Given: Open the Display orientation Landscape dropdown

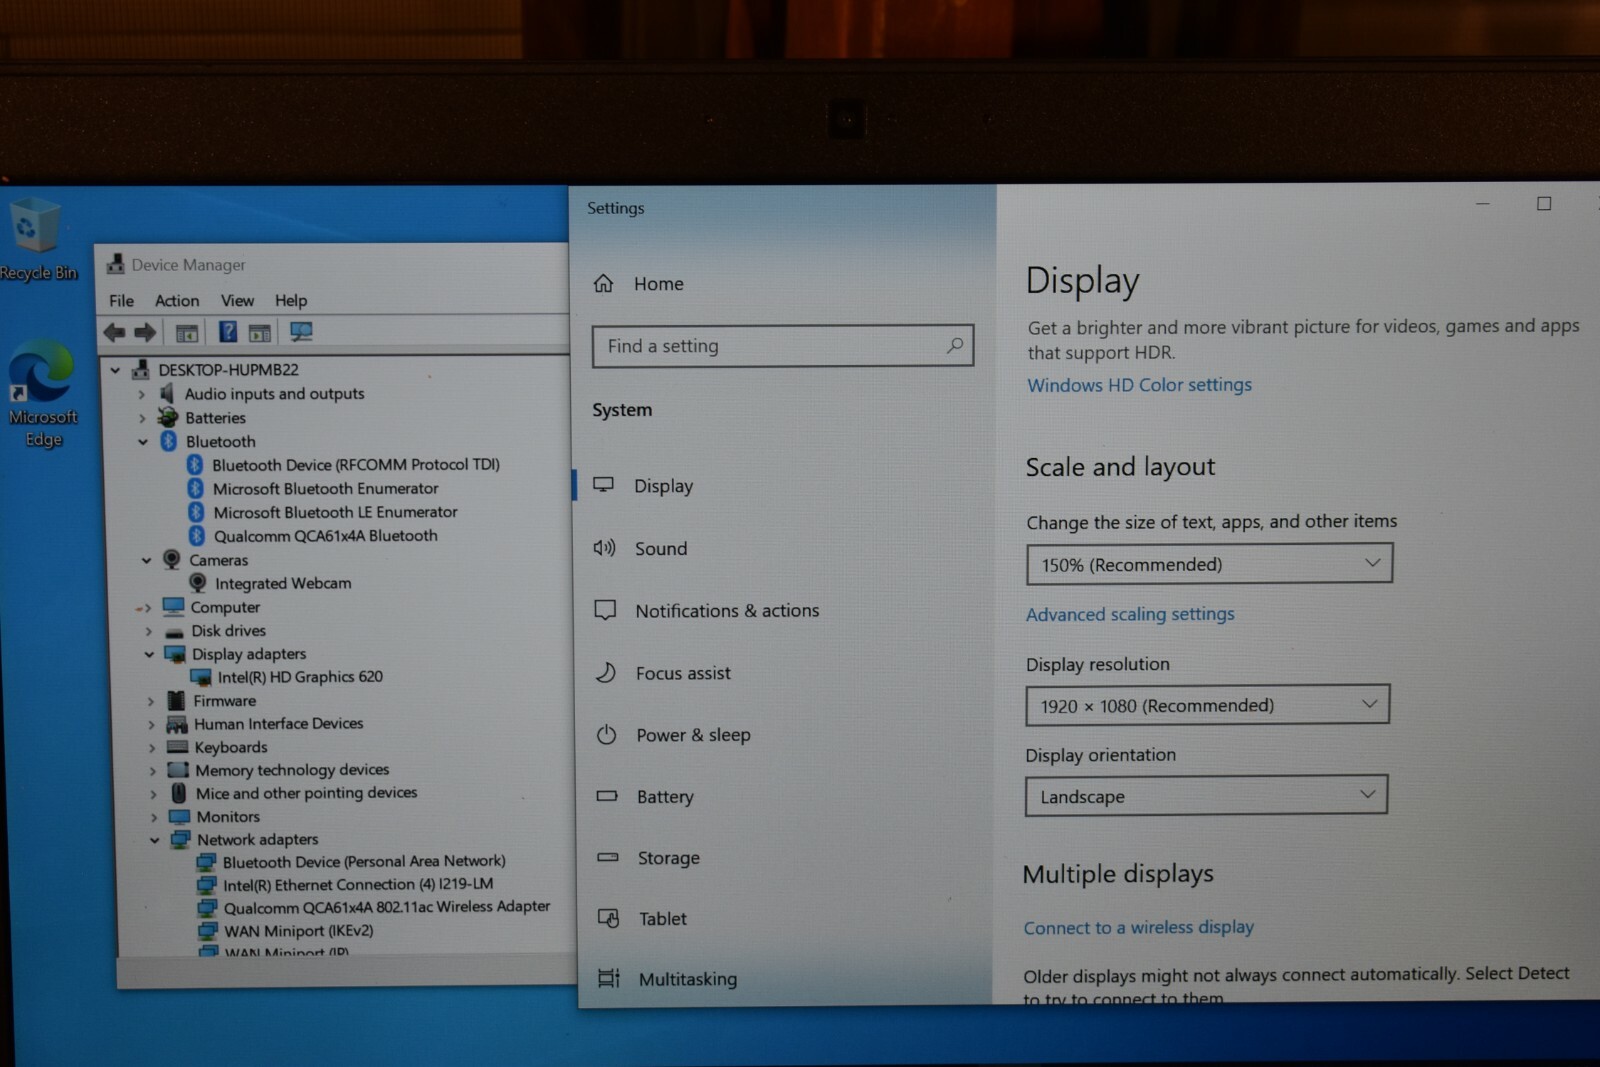Looking at the screenshot, I should [1206, 796].
